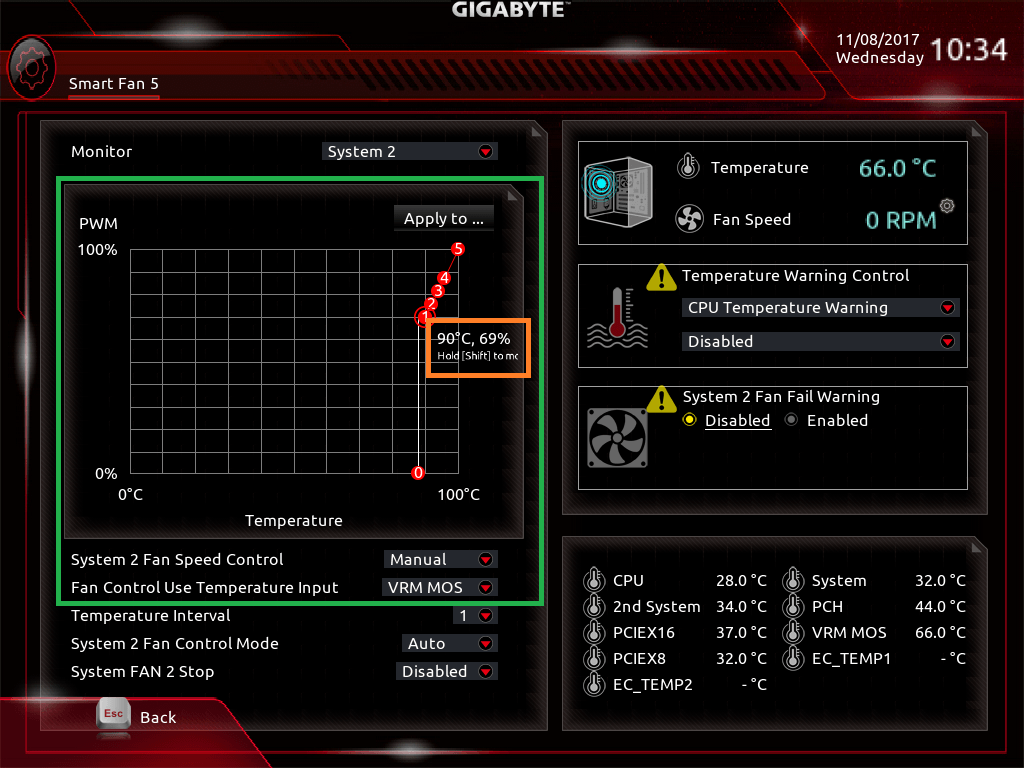Click the System 2 Fan Fail Warning heading
The height and width of the screenshot is (768, 1024).
pyautogui.click(x=781, y=397)
